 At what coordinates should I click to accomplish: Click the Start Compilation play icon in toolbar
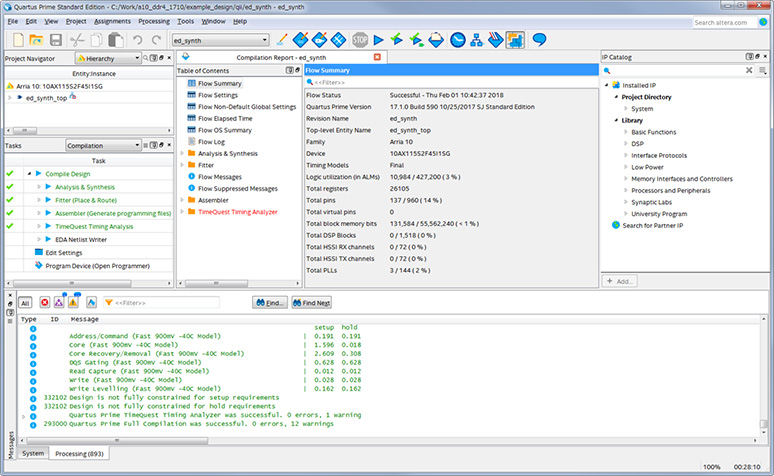tap(379, 39)
